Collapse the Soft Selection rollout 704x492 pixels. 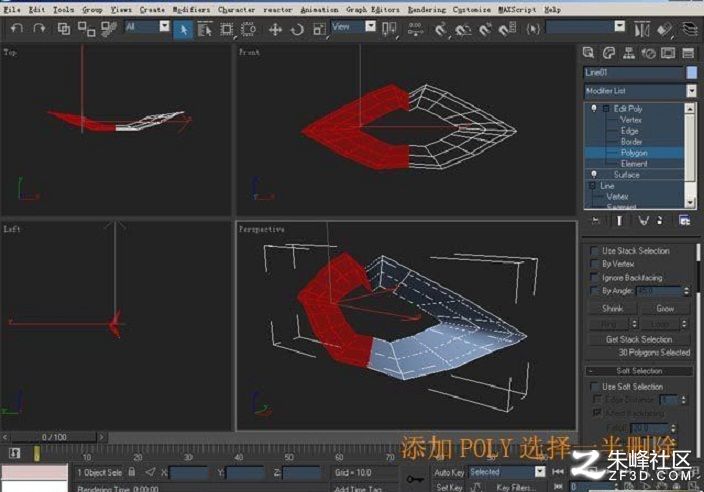pyautogui.click(x=639, y=371)
